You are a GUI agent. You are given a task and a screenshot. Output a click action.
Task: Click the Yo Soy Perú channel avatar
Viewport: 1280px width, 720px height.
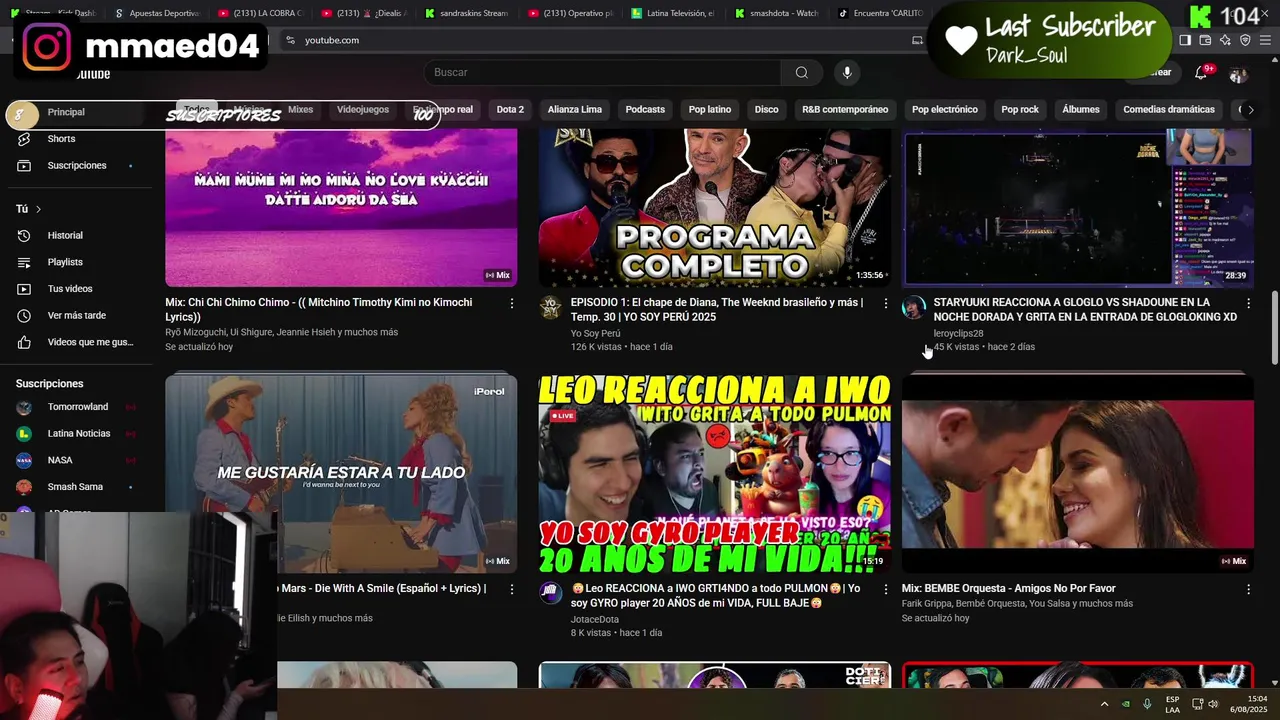(x=550, y=307)
